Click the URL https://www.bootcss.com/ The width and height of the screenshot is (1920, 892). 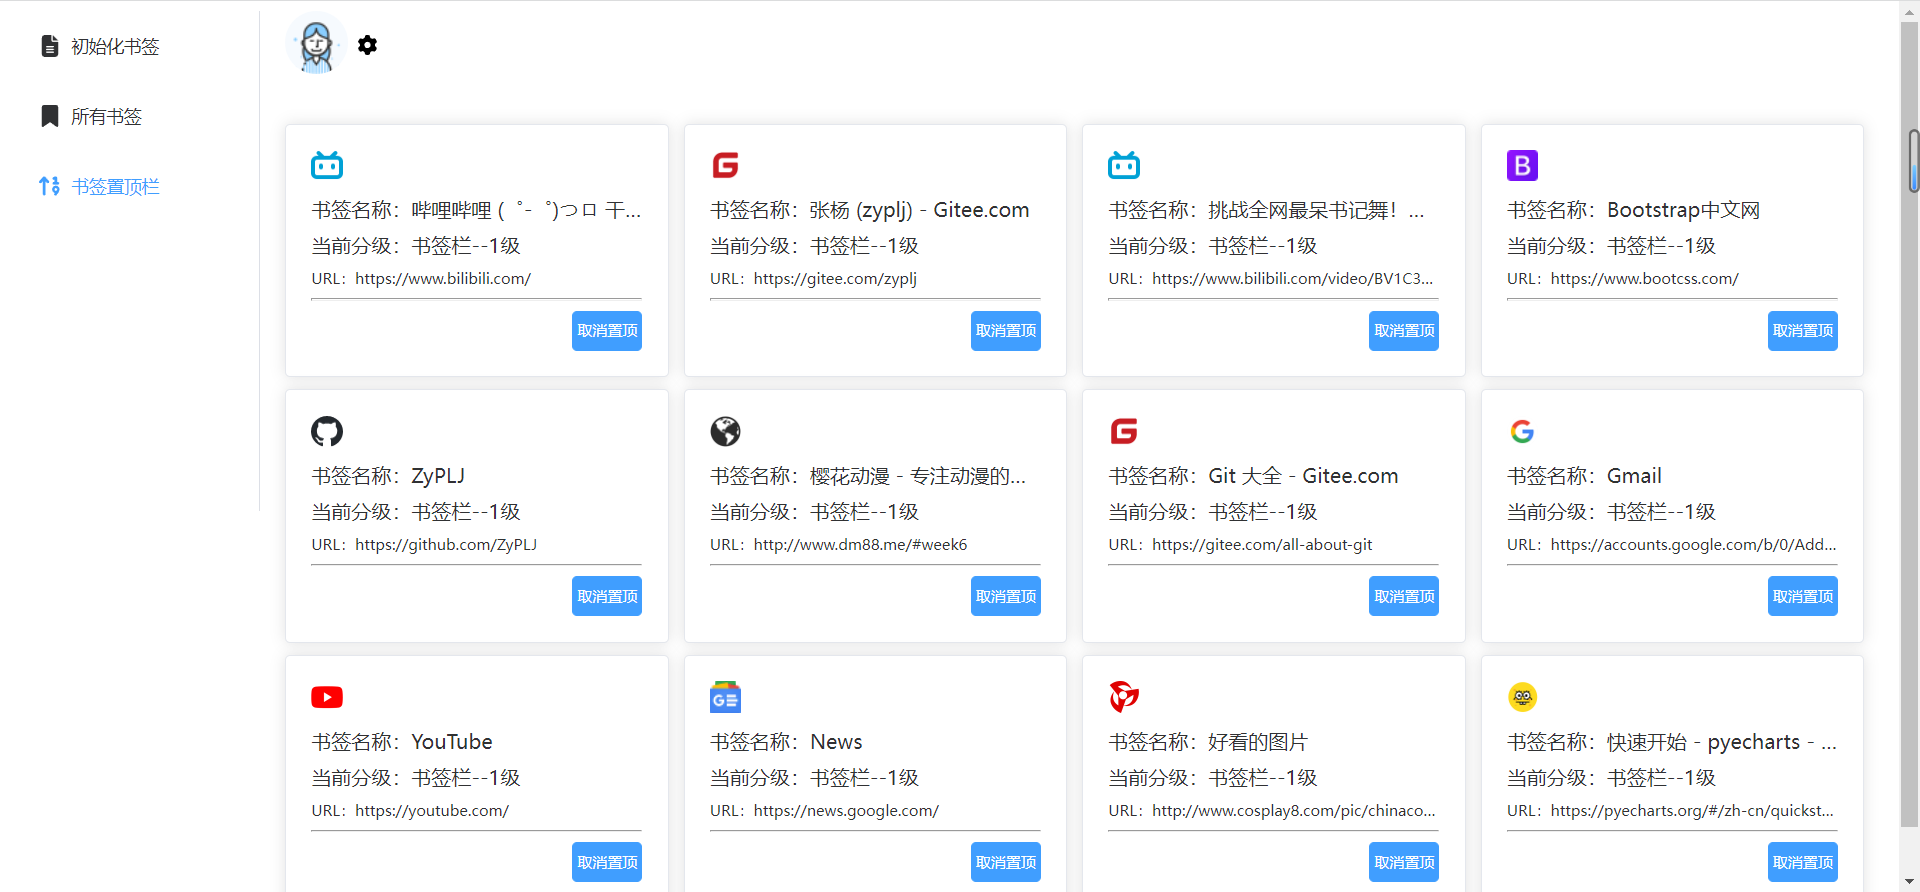click(1645, 279)
